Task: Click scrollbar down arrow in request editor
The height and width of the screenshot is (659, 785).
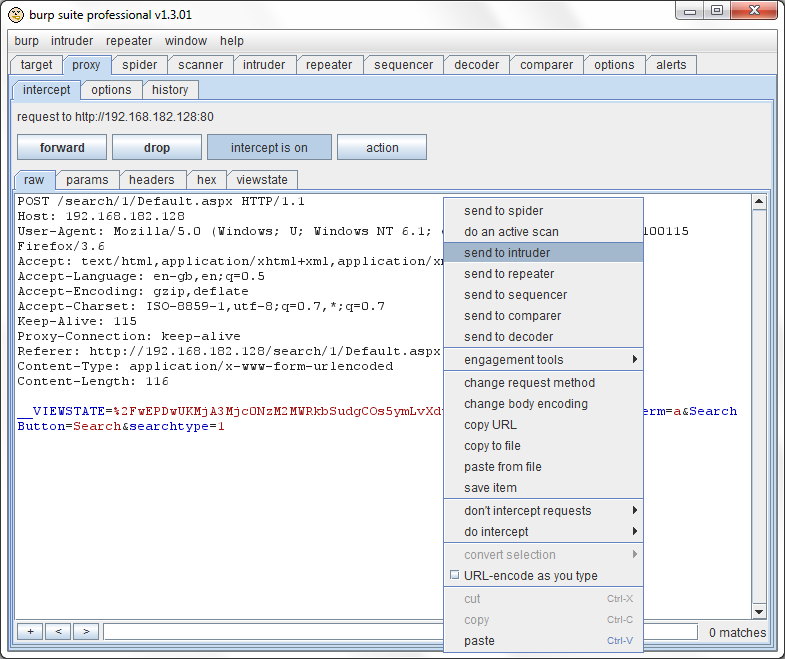Action: pyautogui.click(x=759, y=611)
